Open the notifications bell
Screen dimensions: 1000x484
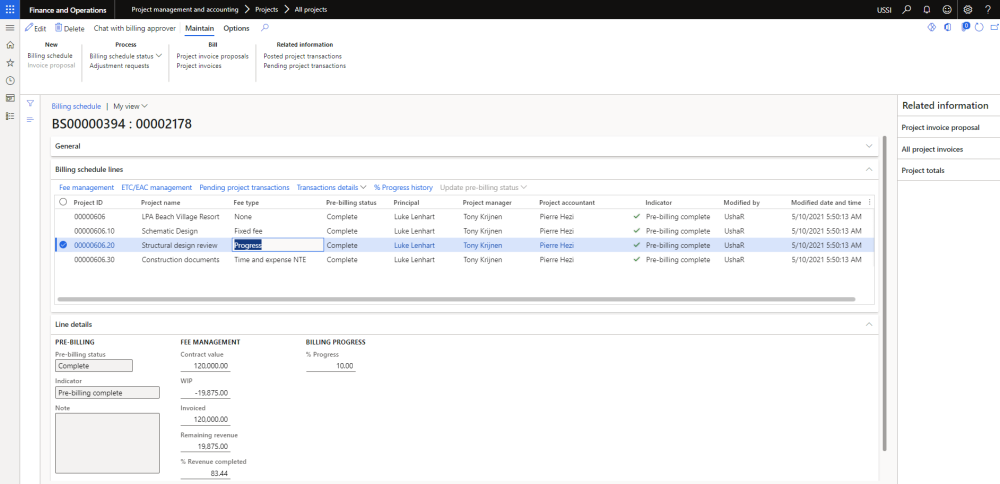[x=927, y=9]
